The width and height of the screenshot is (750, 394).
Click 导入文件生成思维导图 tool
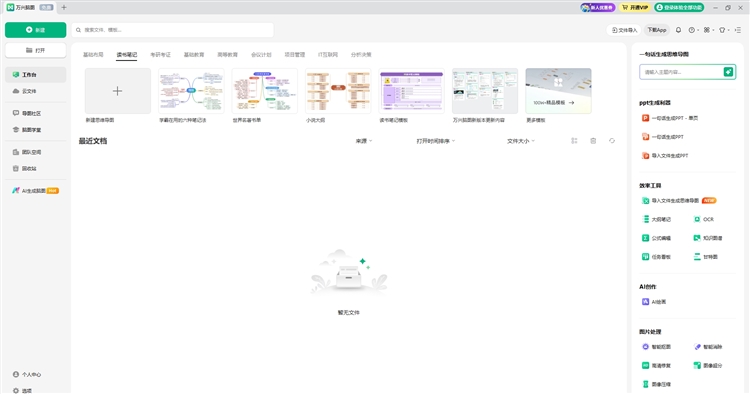(679, 201)
